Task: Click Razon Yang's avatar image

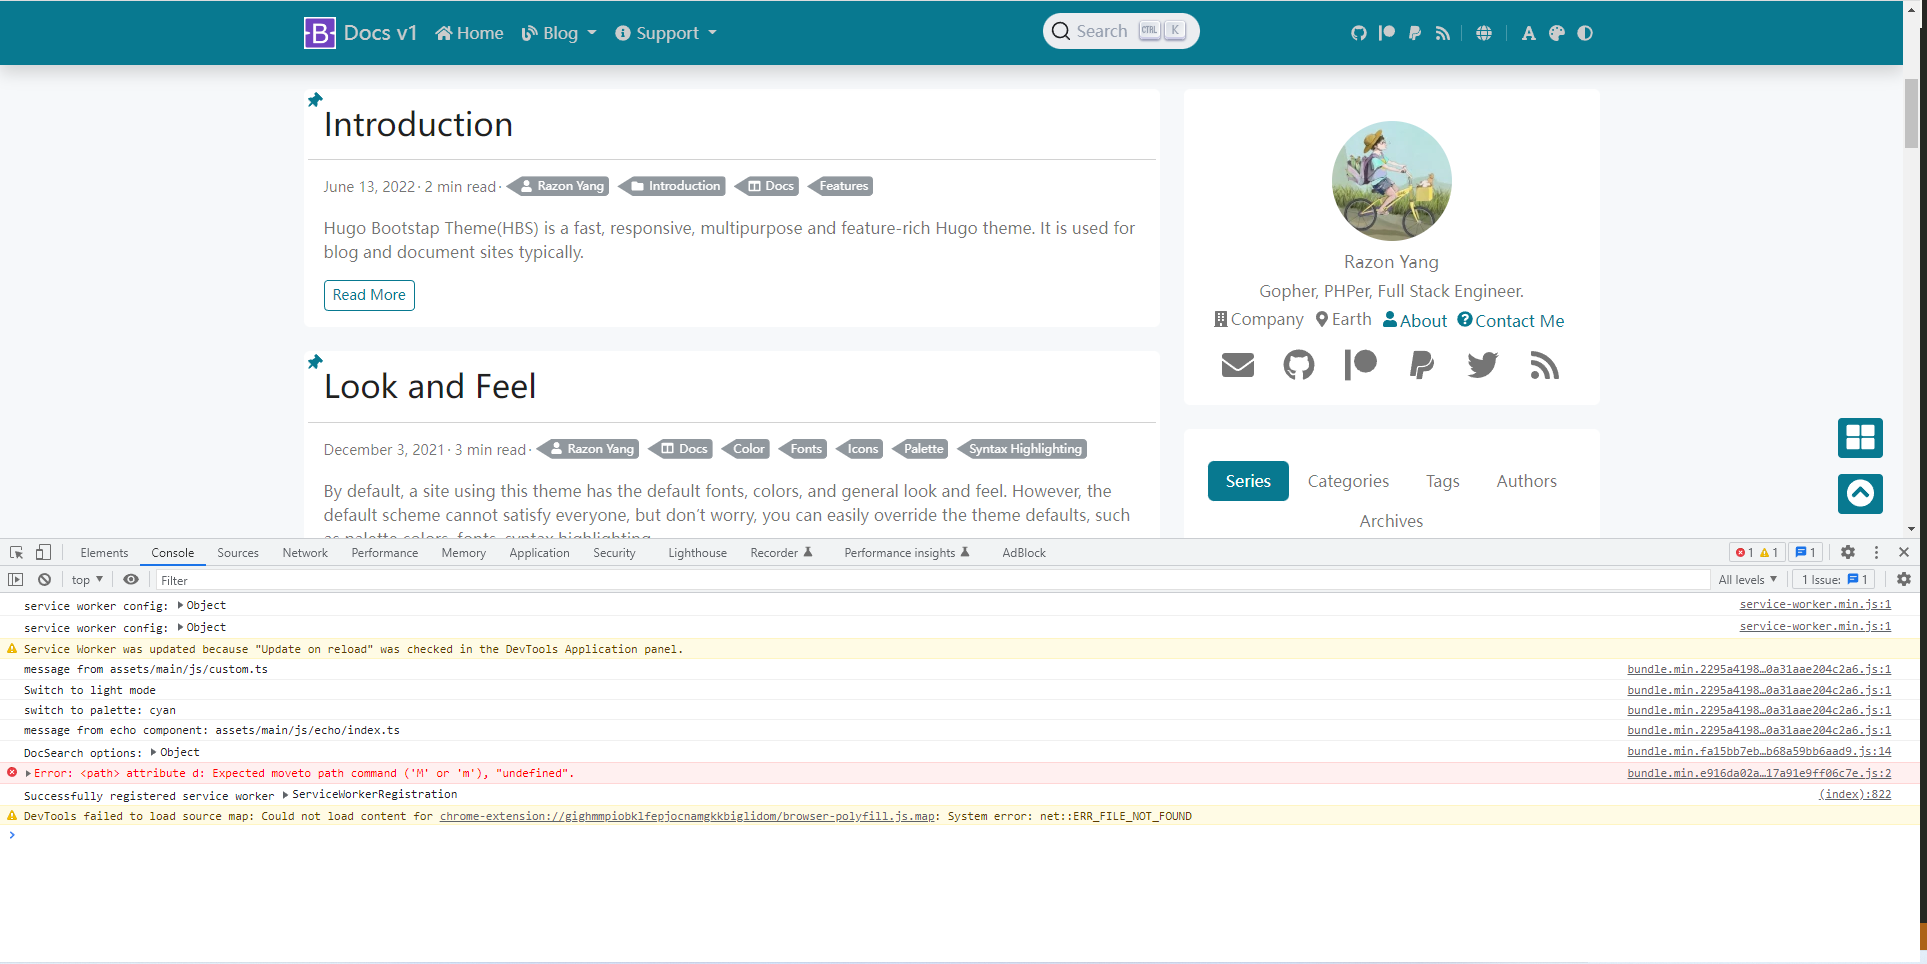Action: (x=1391, y=181)
